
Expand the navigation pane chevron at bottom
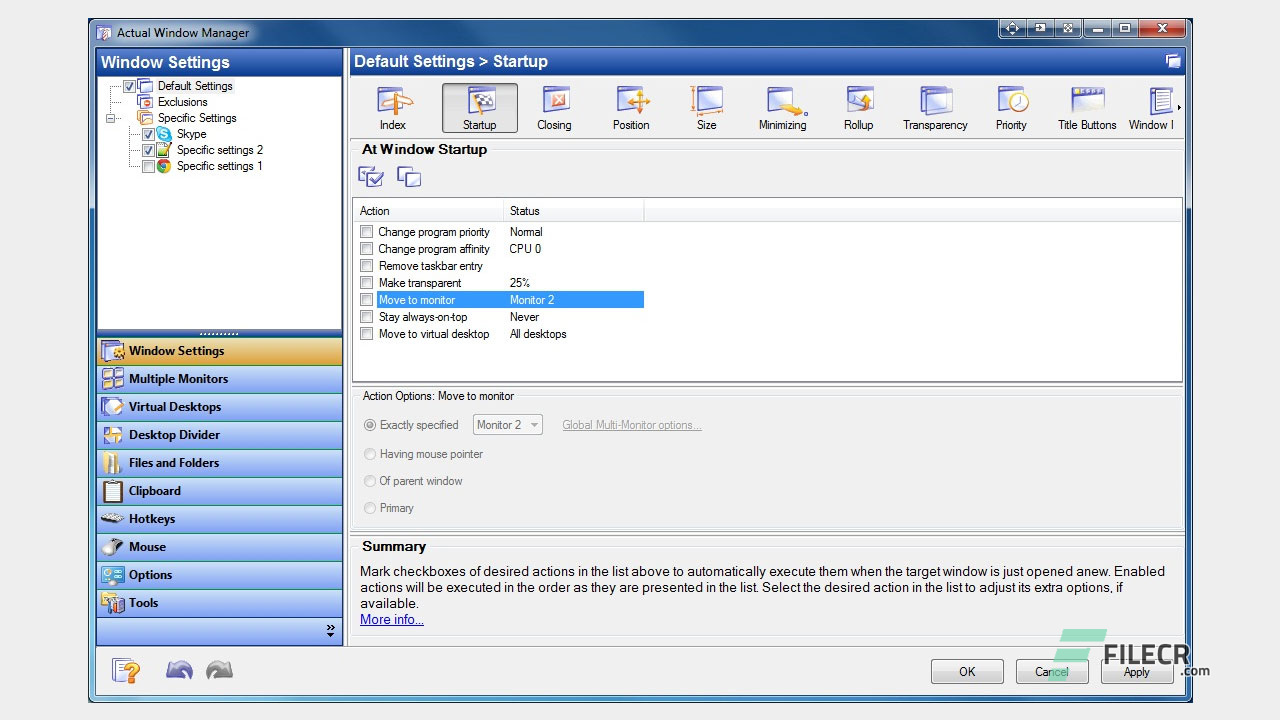[330, 631]
